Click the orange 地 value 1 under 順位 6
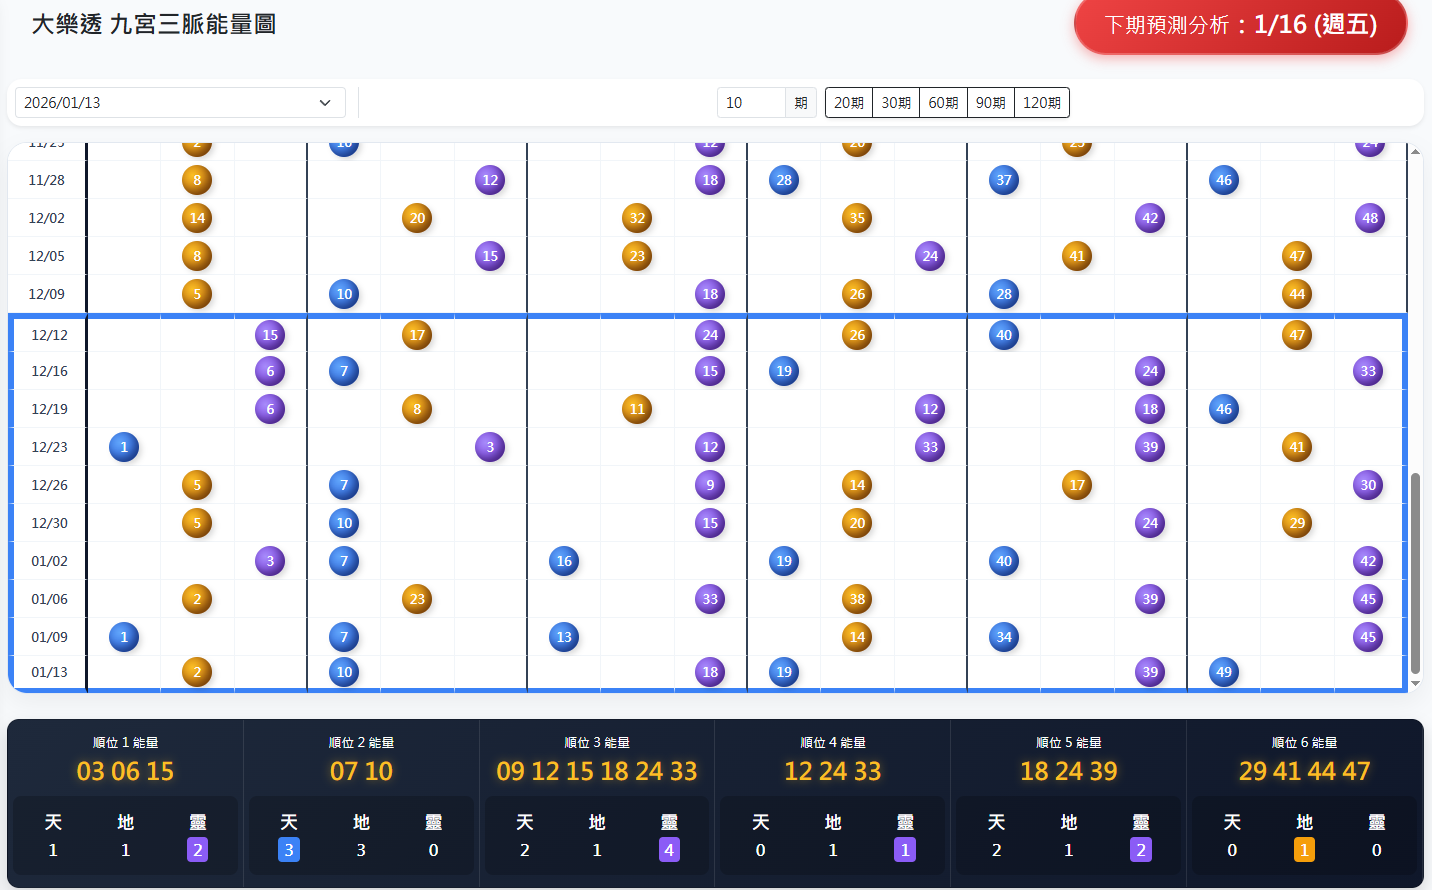Viewport: 1432px width, 890px height. (x=1304, y=850)
